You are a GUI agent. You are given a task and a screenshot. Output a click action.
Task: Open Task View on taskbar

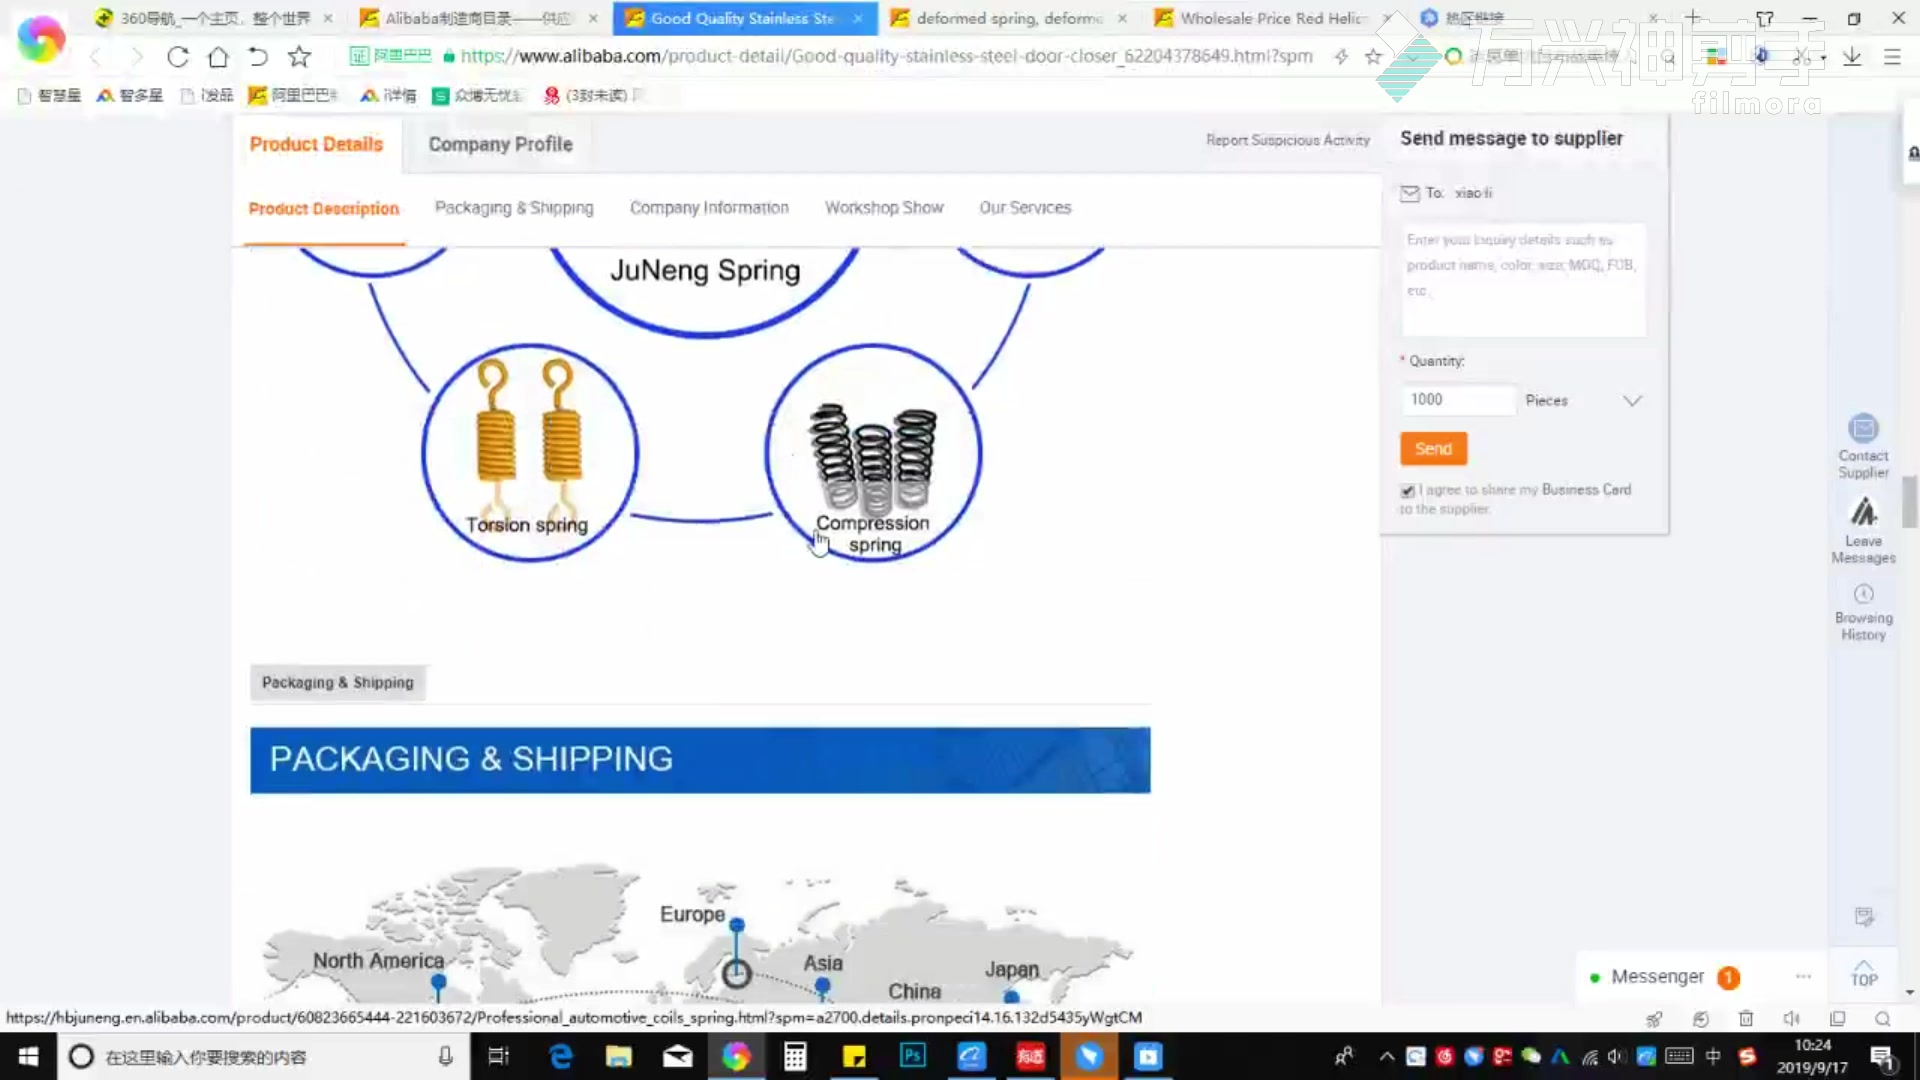[x=498, y=1056]
